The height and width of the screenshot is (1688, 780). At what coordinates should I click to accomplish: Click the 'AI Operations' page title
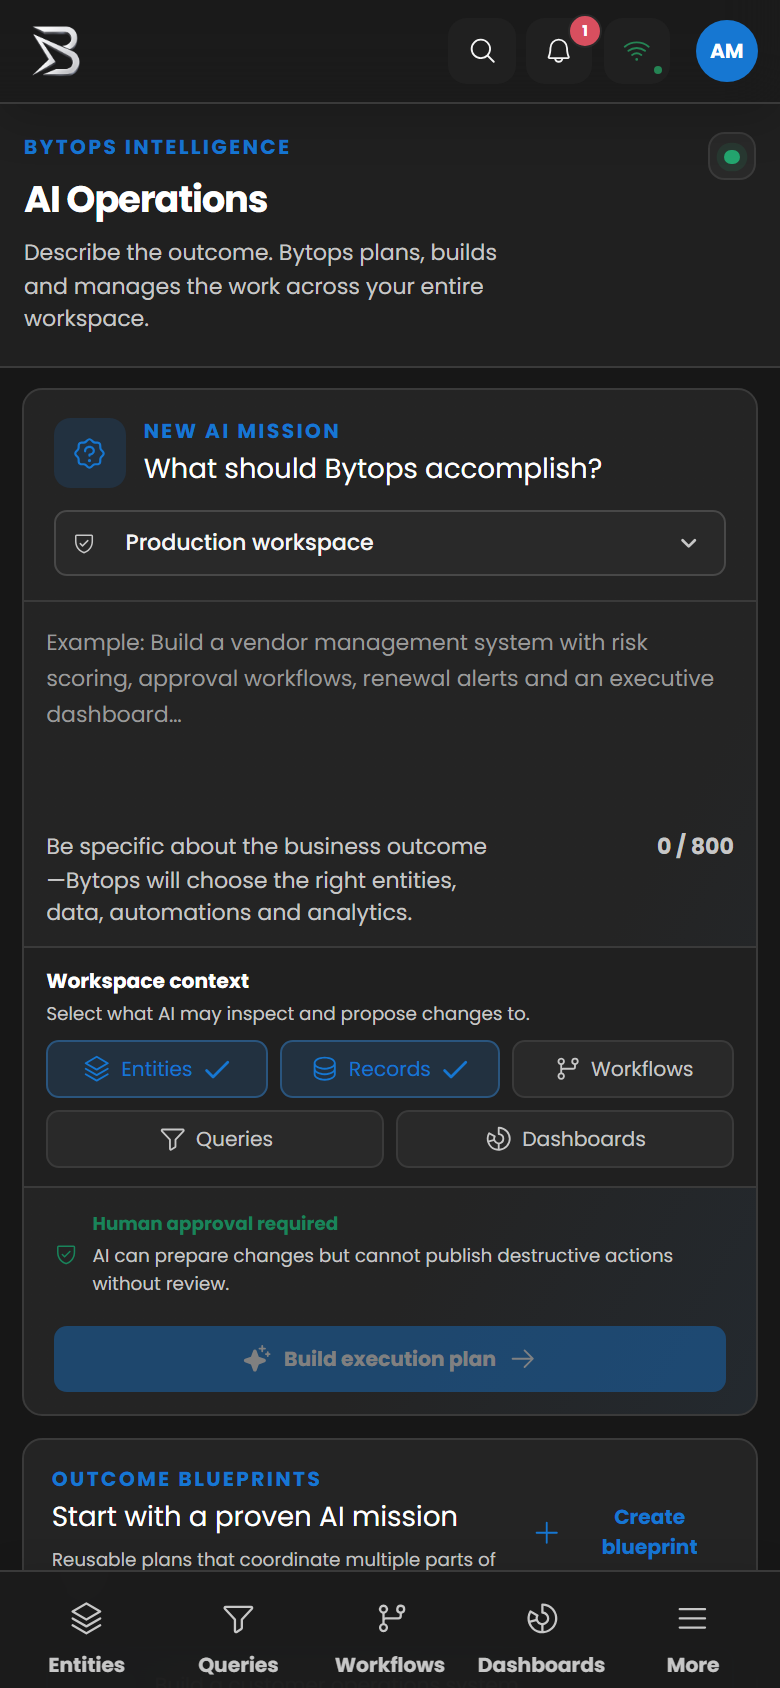(146, 199)
